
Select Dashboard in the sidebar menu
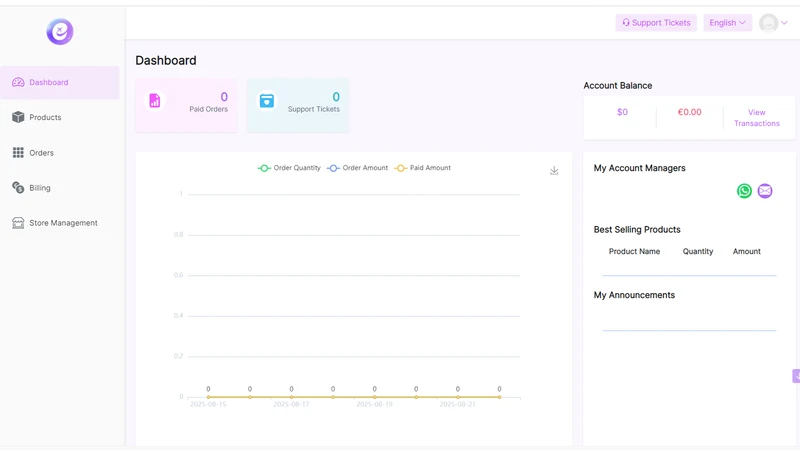60,82
